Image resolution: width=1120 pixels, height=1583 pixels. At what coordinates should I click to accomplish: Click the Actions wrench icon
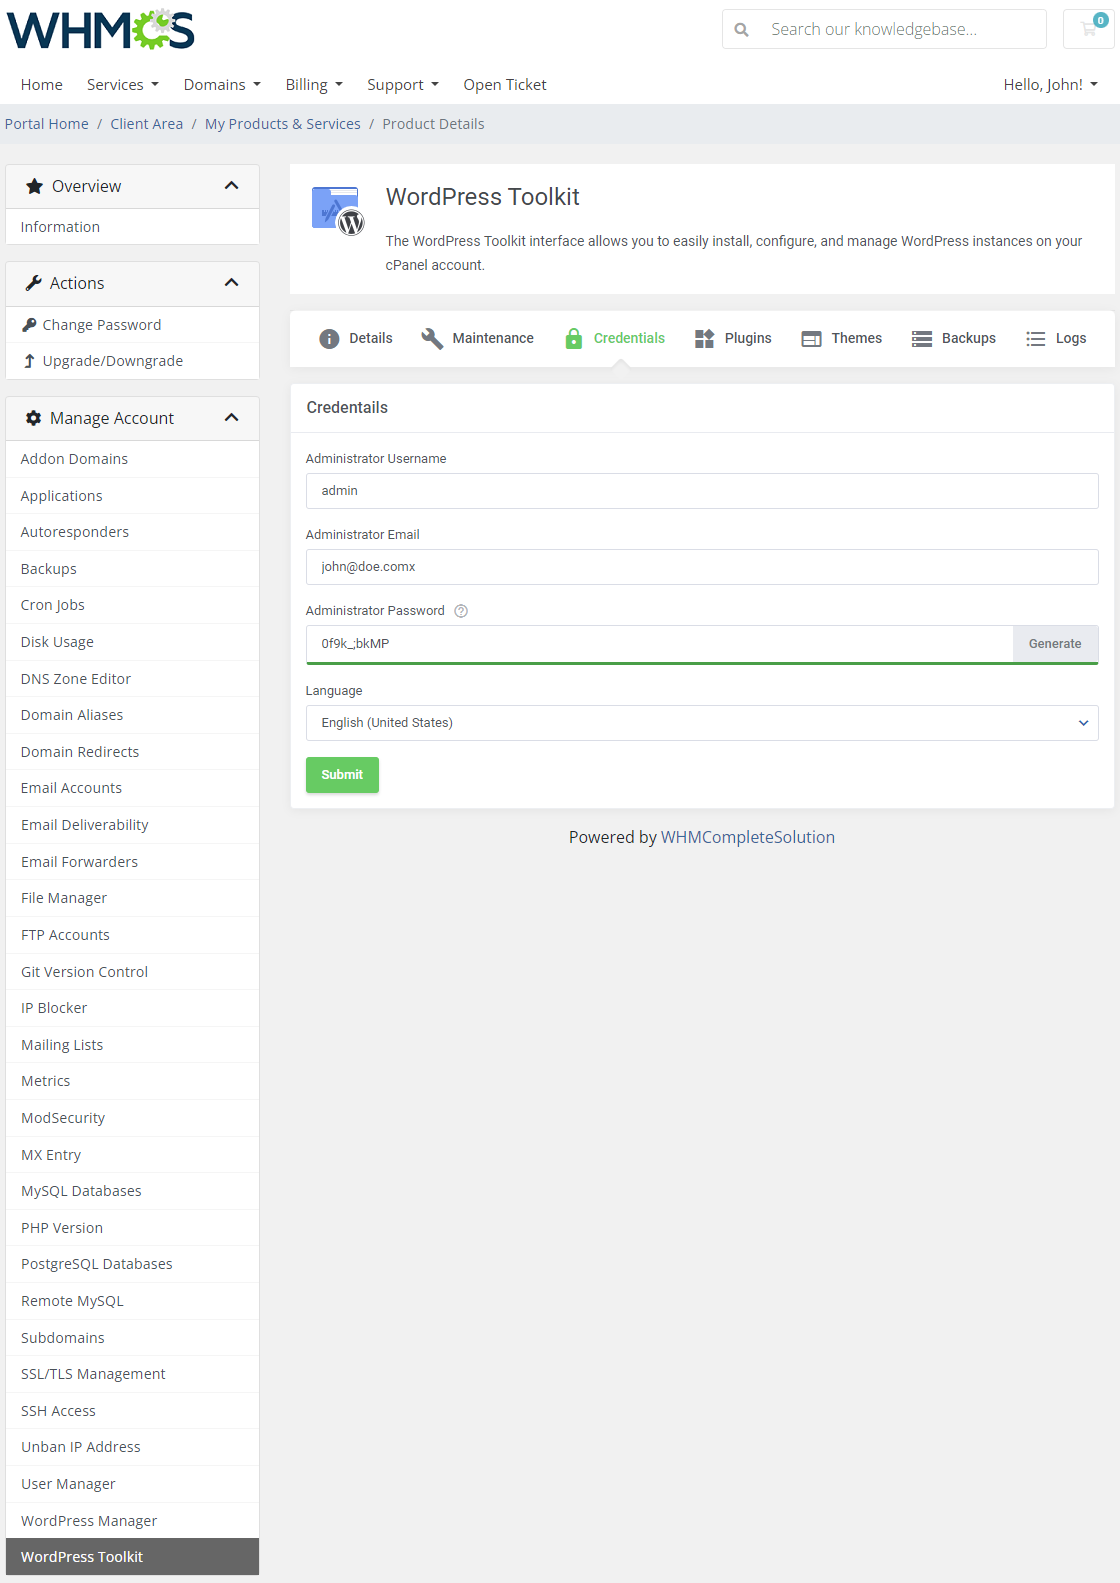33,283
